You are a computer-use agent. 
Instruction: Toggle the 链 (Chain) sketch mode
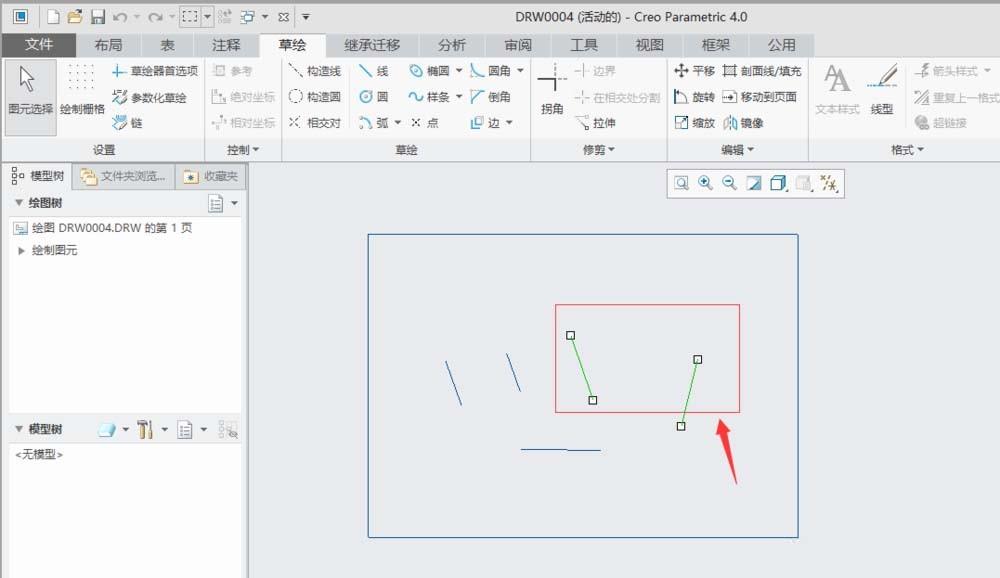(x=128, y=123)
